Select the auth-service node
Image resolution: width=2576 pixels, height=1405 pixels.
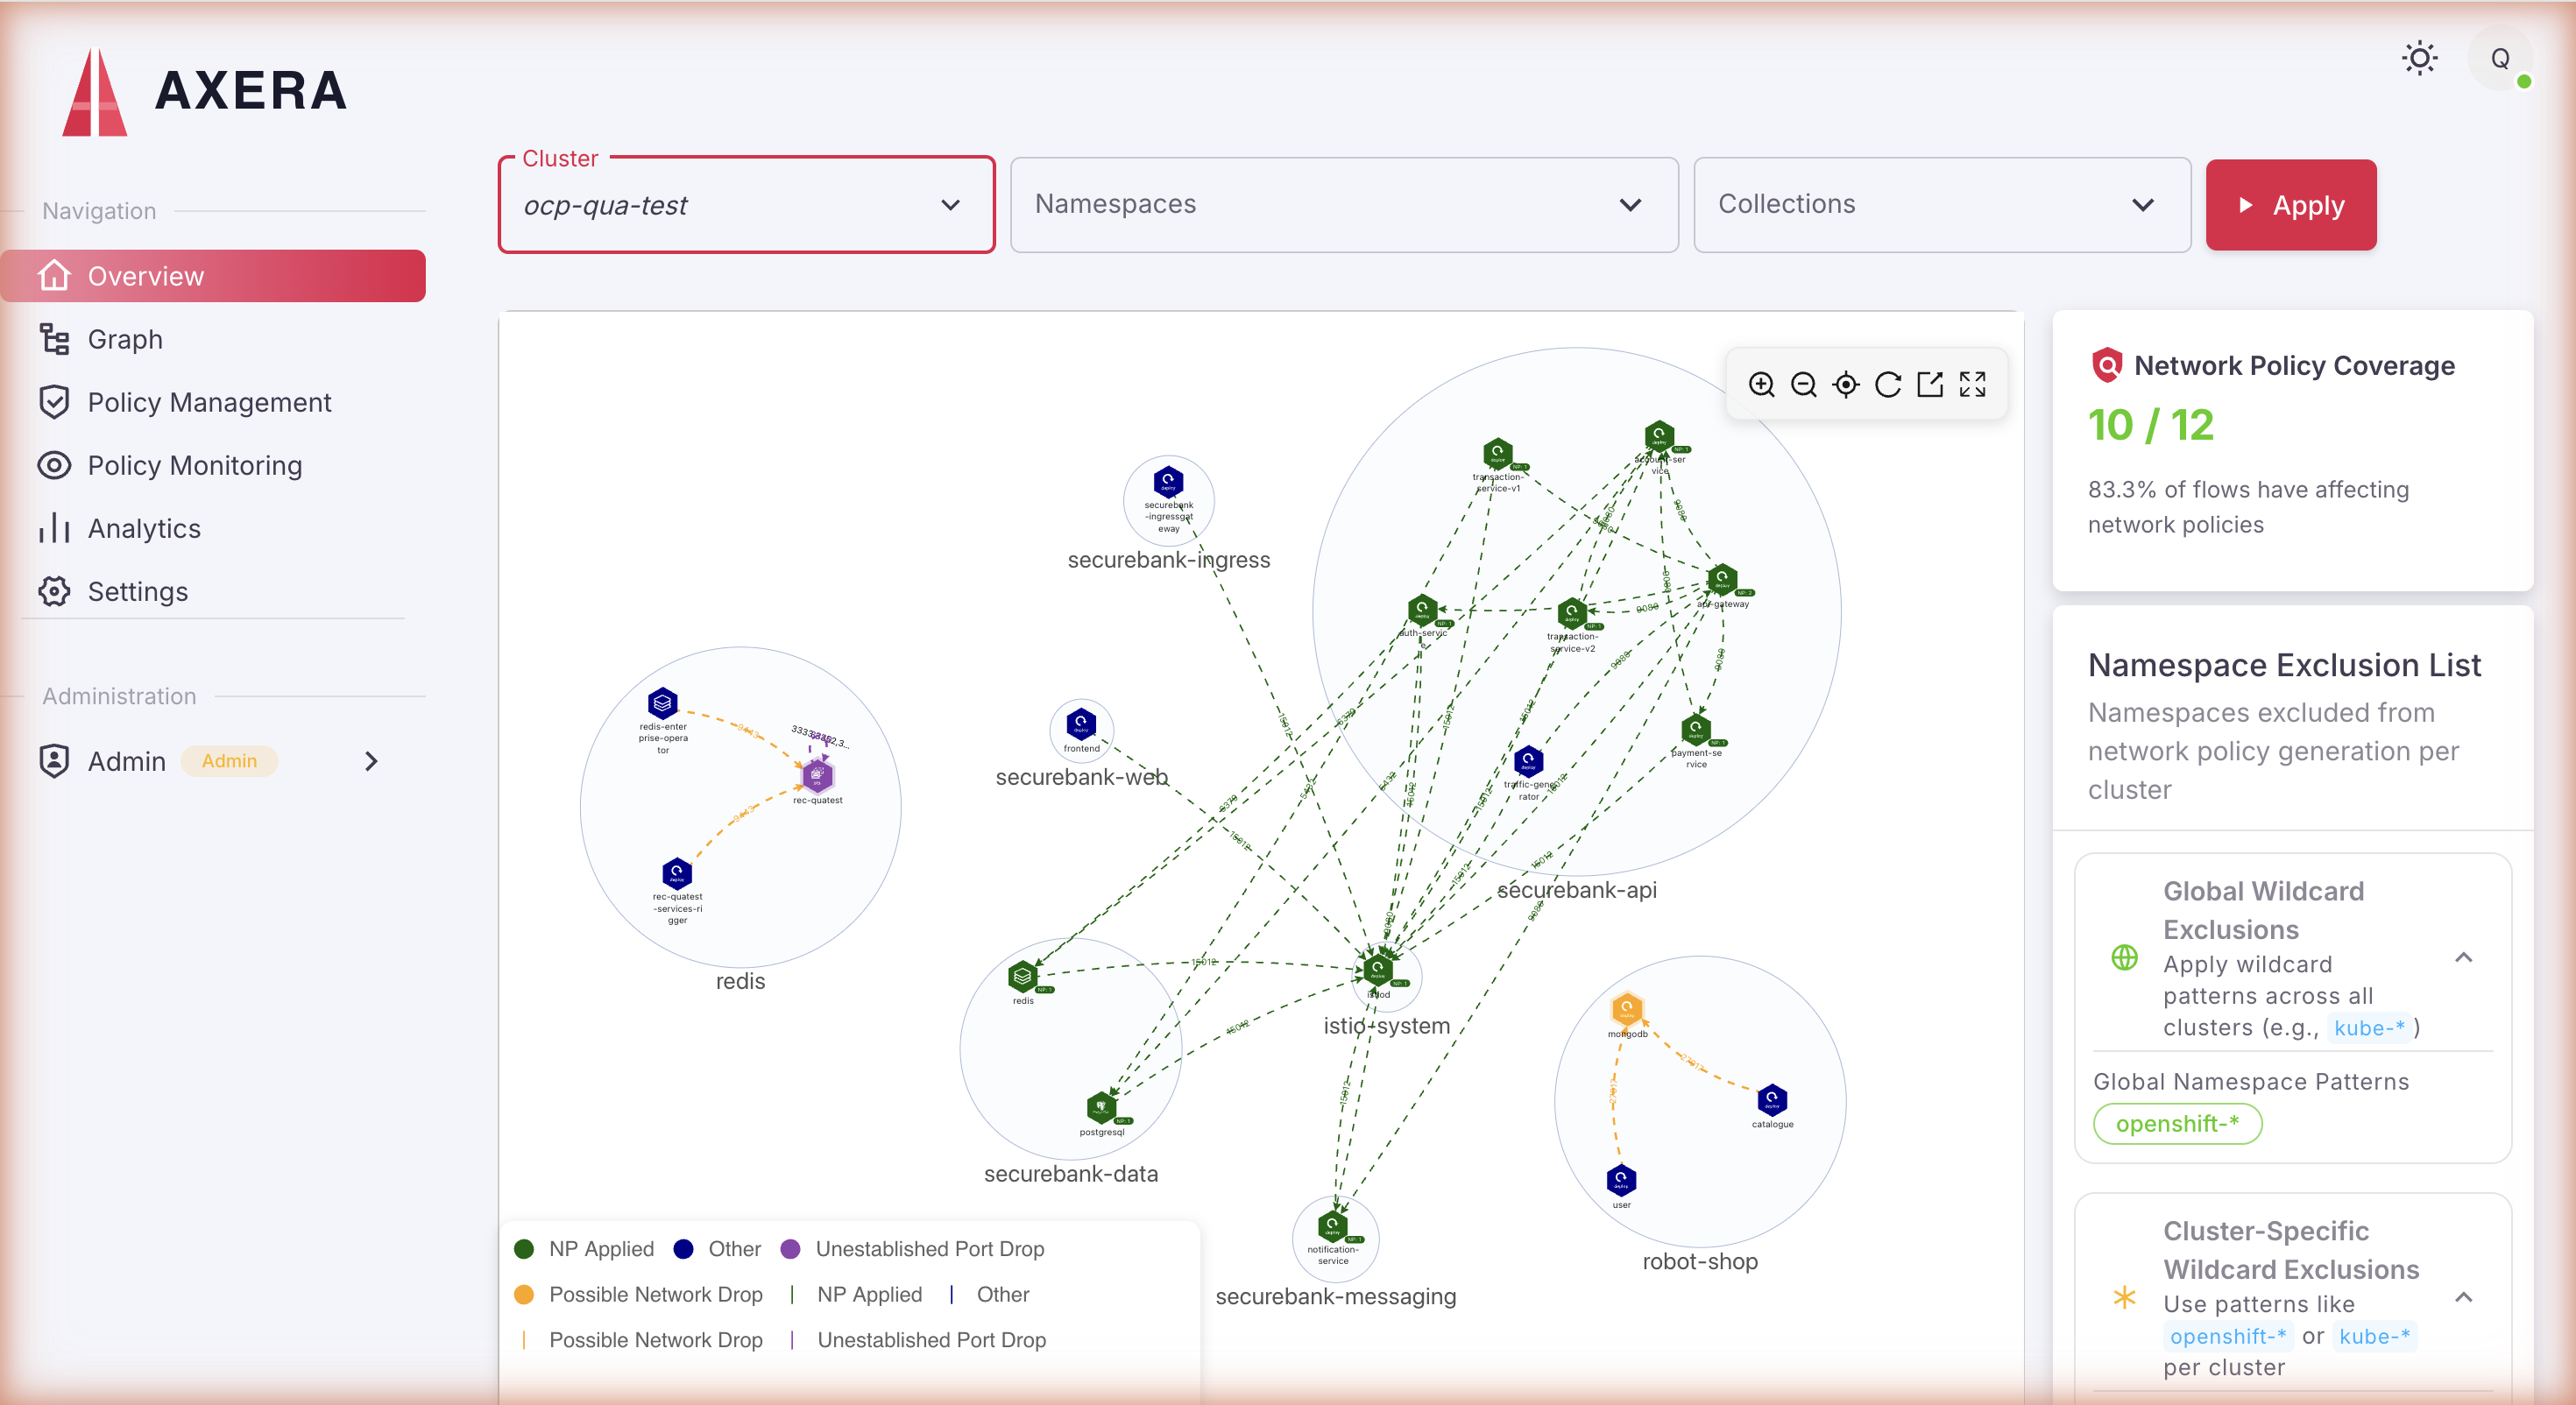pyautogui.click(x=1422, y=609)
